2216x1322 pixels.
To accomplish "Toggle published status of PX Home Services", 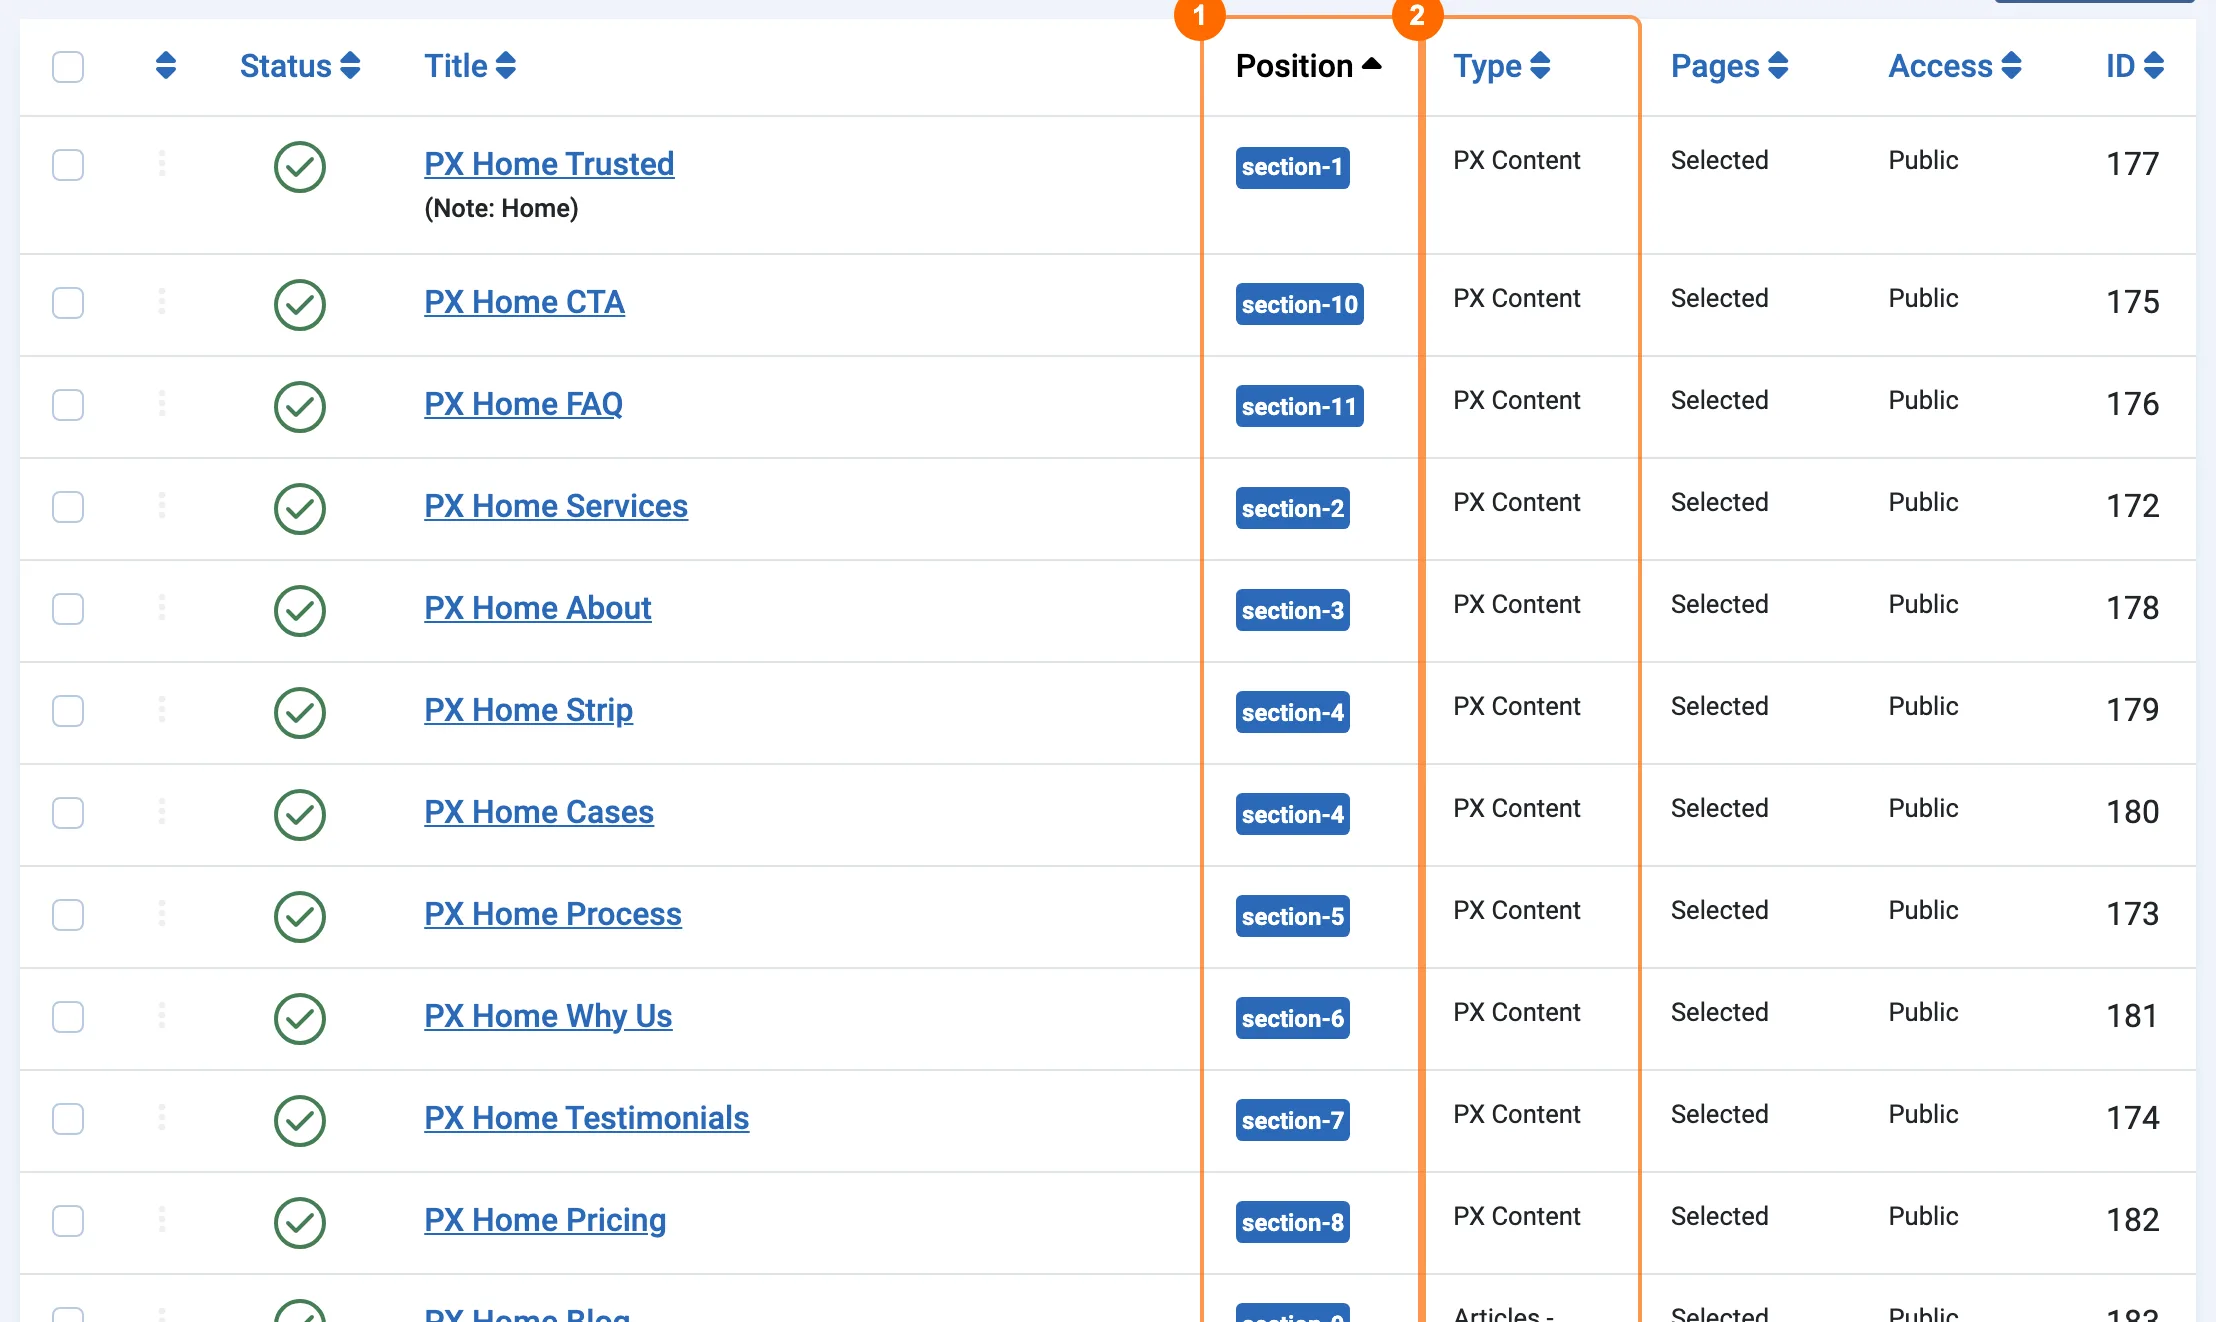I will click(x=300, y=509).
